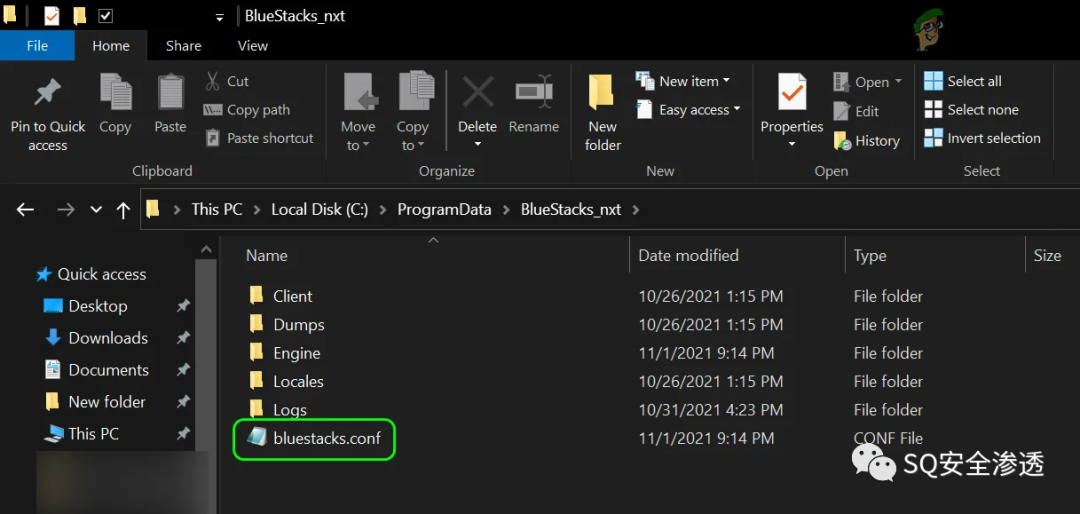Switch to the Home tab
Image resolution: width=1080 pixels, height=514 pixels.
pos(111,46)
